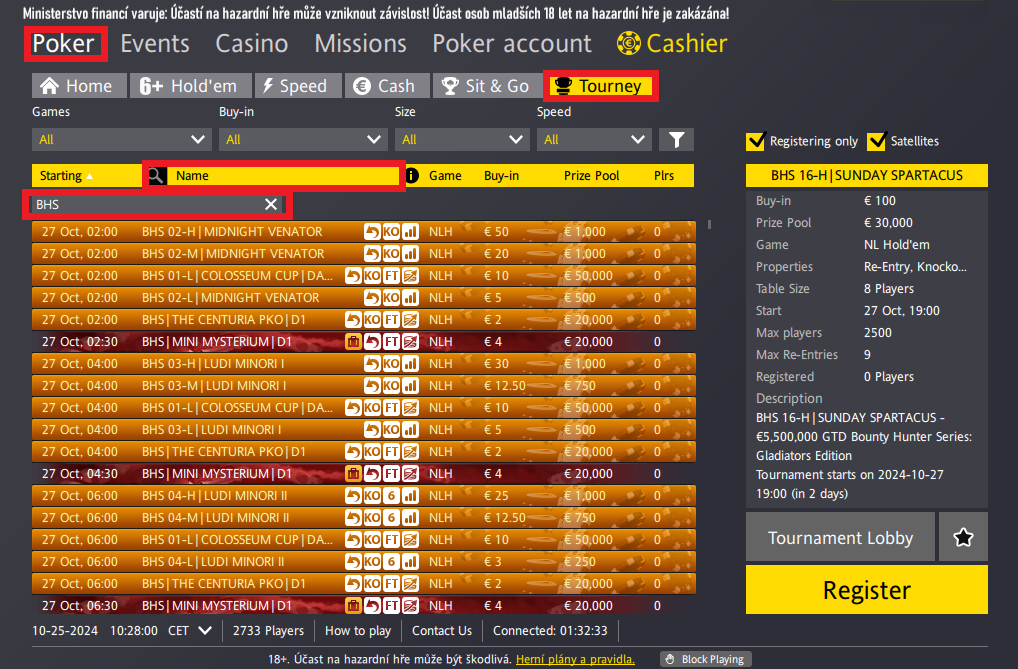Screen dimensions: 1018x669
Task: Go to the Home lobby tab
Action: click(77, 86)
